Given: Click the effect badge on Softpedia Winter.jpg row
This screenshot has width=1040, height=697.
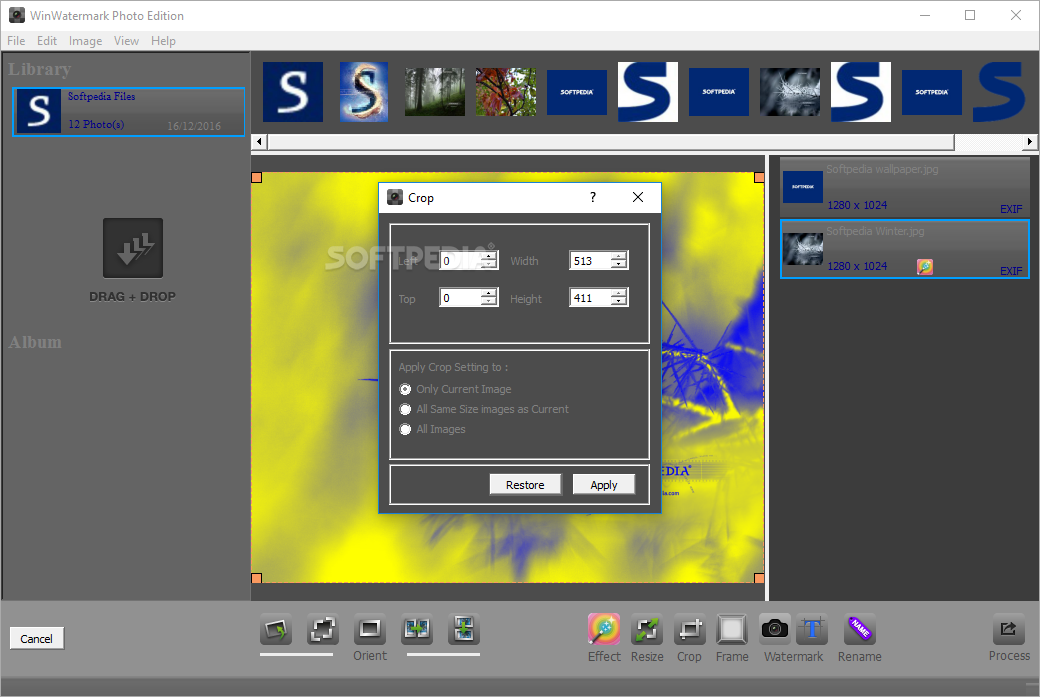Looking at the screenshot, I should point(925,267).
